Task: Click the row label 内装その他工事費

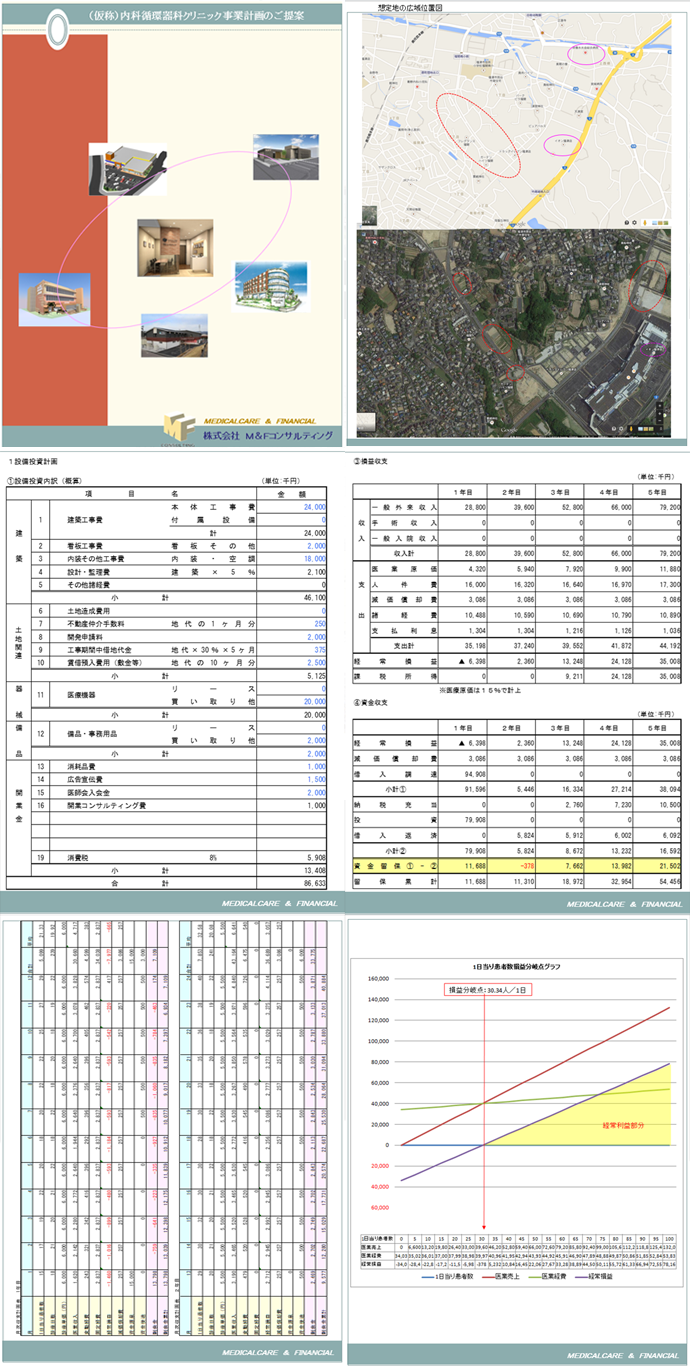Action: point(94,559)
